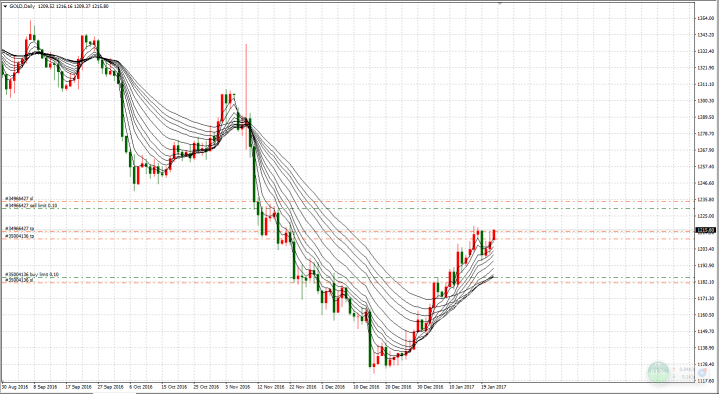Click the 1354.00 price axis label
The height and width of the screenshot is (394, 719).
[706, 18]
